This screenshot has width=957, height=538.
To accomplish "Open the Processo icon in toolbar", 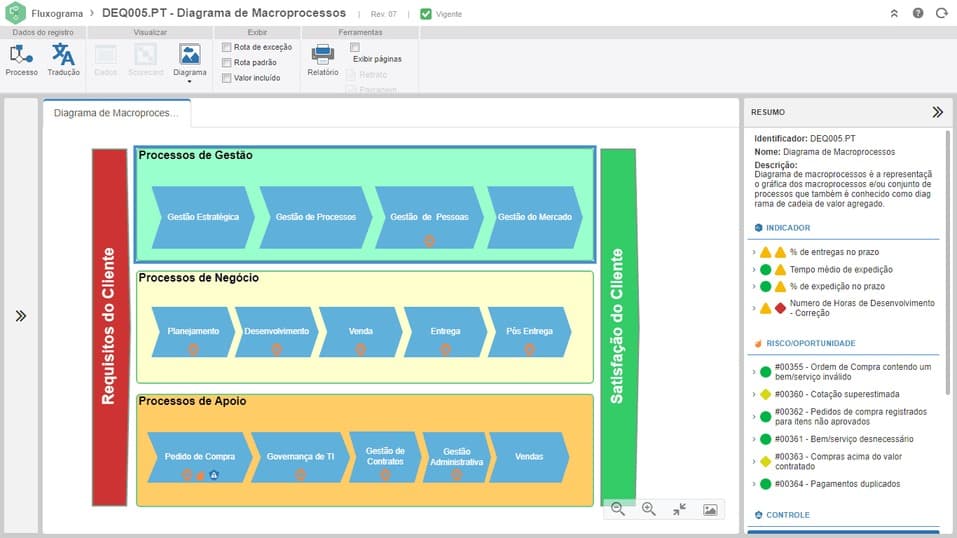I will click(x=21, y=60).
